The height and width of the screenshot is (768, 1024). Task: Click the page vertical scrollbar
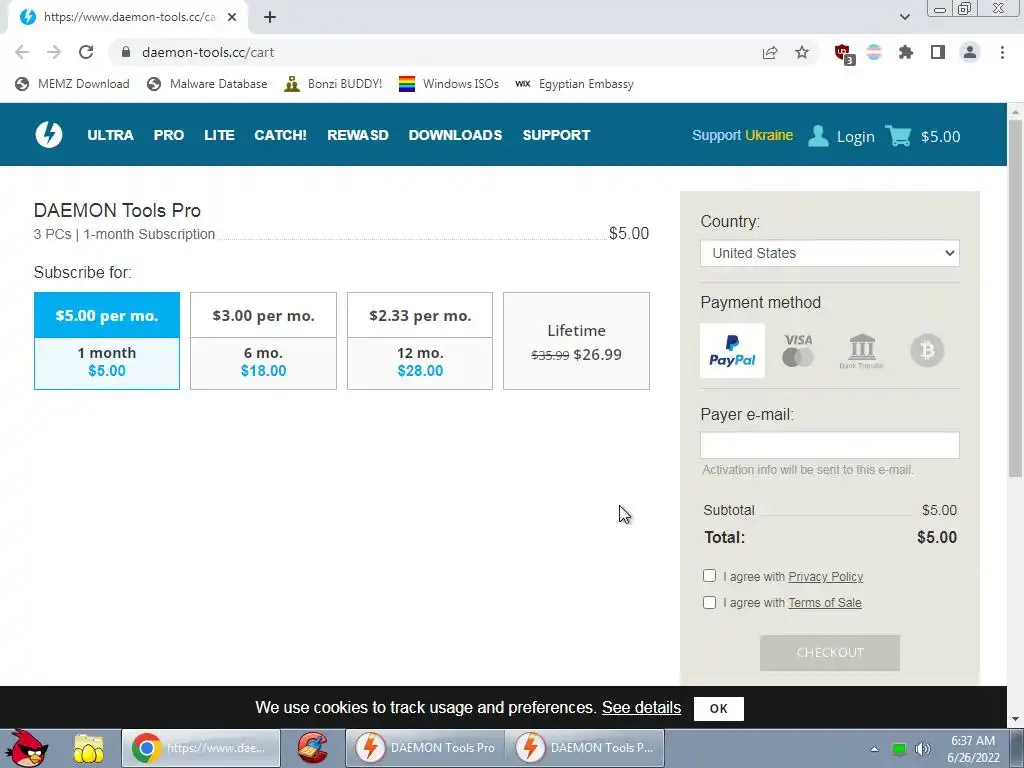(1015, 297)
